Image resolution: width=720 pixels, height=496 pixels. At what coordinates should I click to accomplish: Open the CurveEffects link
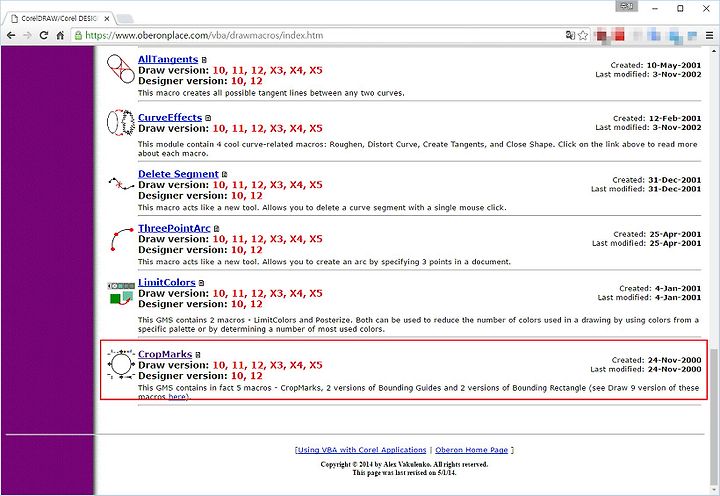point(170,117)
